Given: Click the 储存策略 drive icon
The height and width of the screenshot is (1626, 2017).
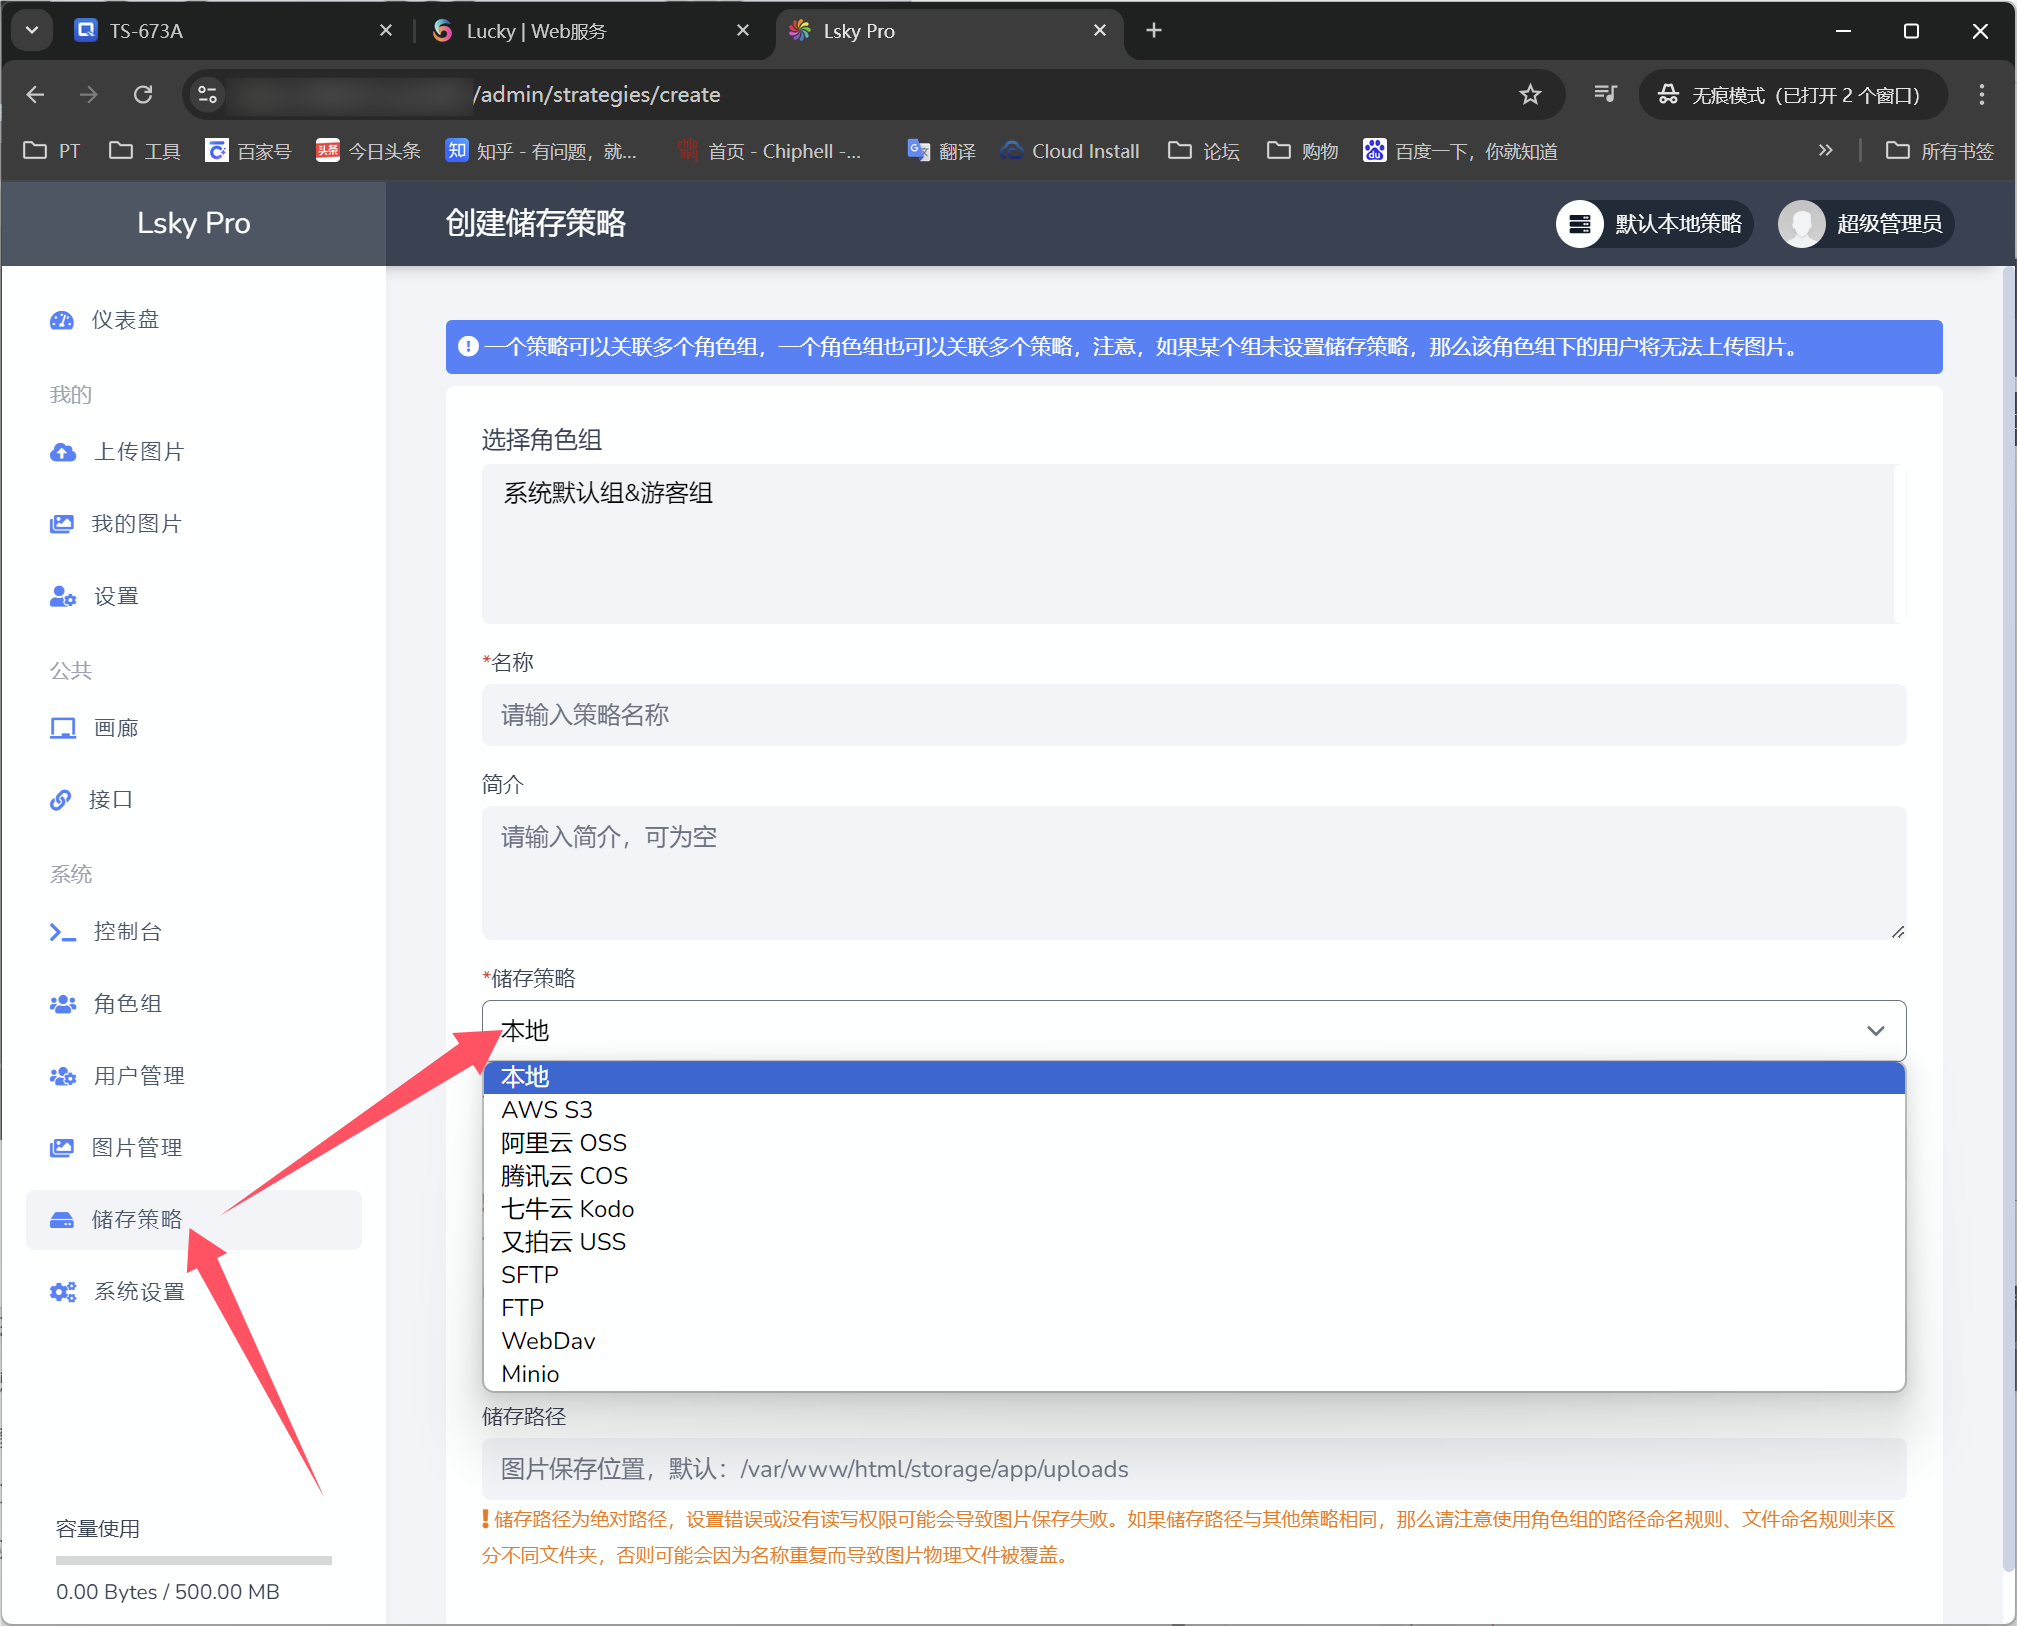Looking at the screenshot, I should coord(62,1220).
